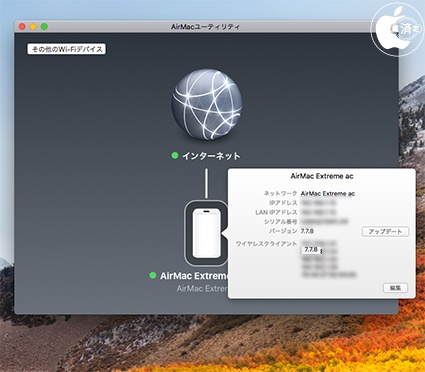Open the その他のWi-Fiデバイス button
Screen dimensions: 425x372
[x=66, y=49]
